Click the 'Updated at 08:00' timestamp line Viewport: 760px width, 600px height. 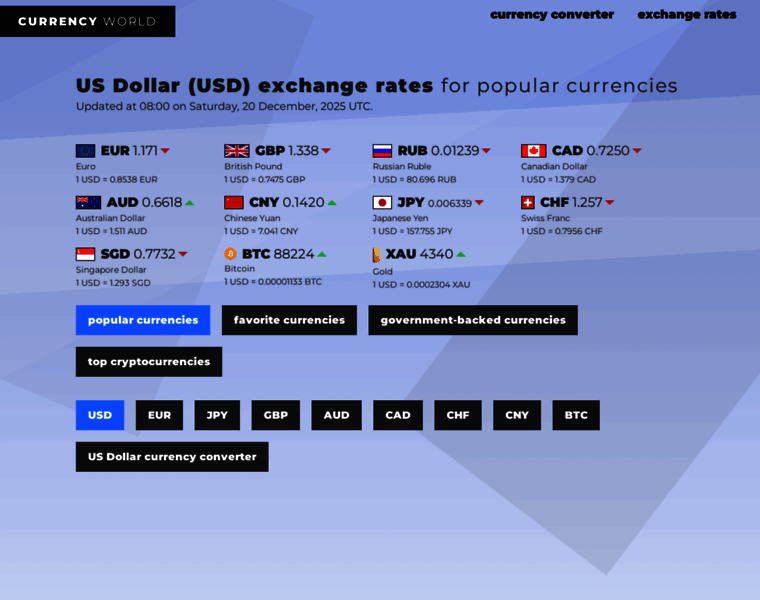[224, 106]
